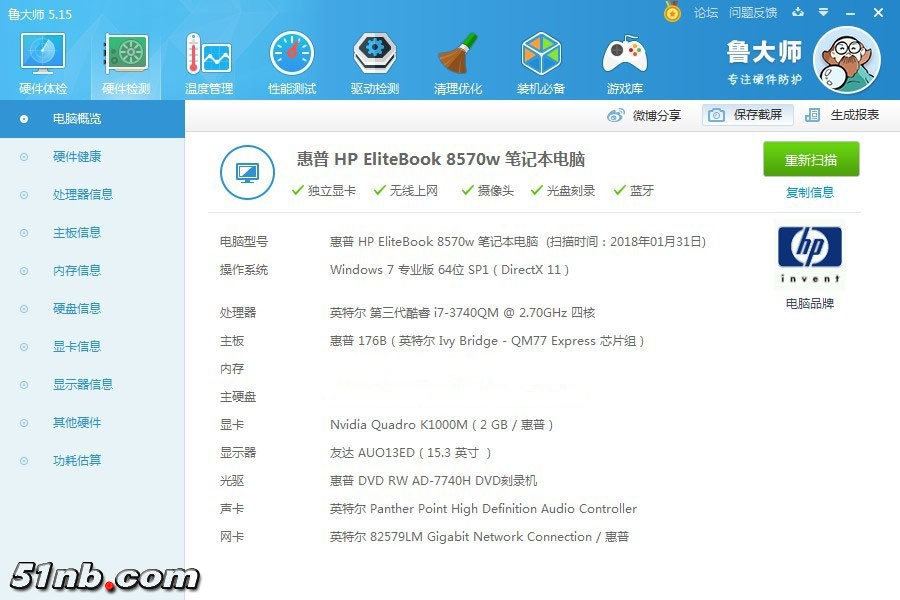Share via 微博分享 Weibo icon

(643, 115)
